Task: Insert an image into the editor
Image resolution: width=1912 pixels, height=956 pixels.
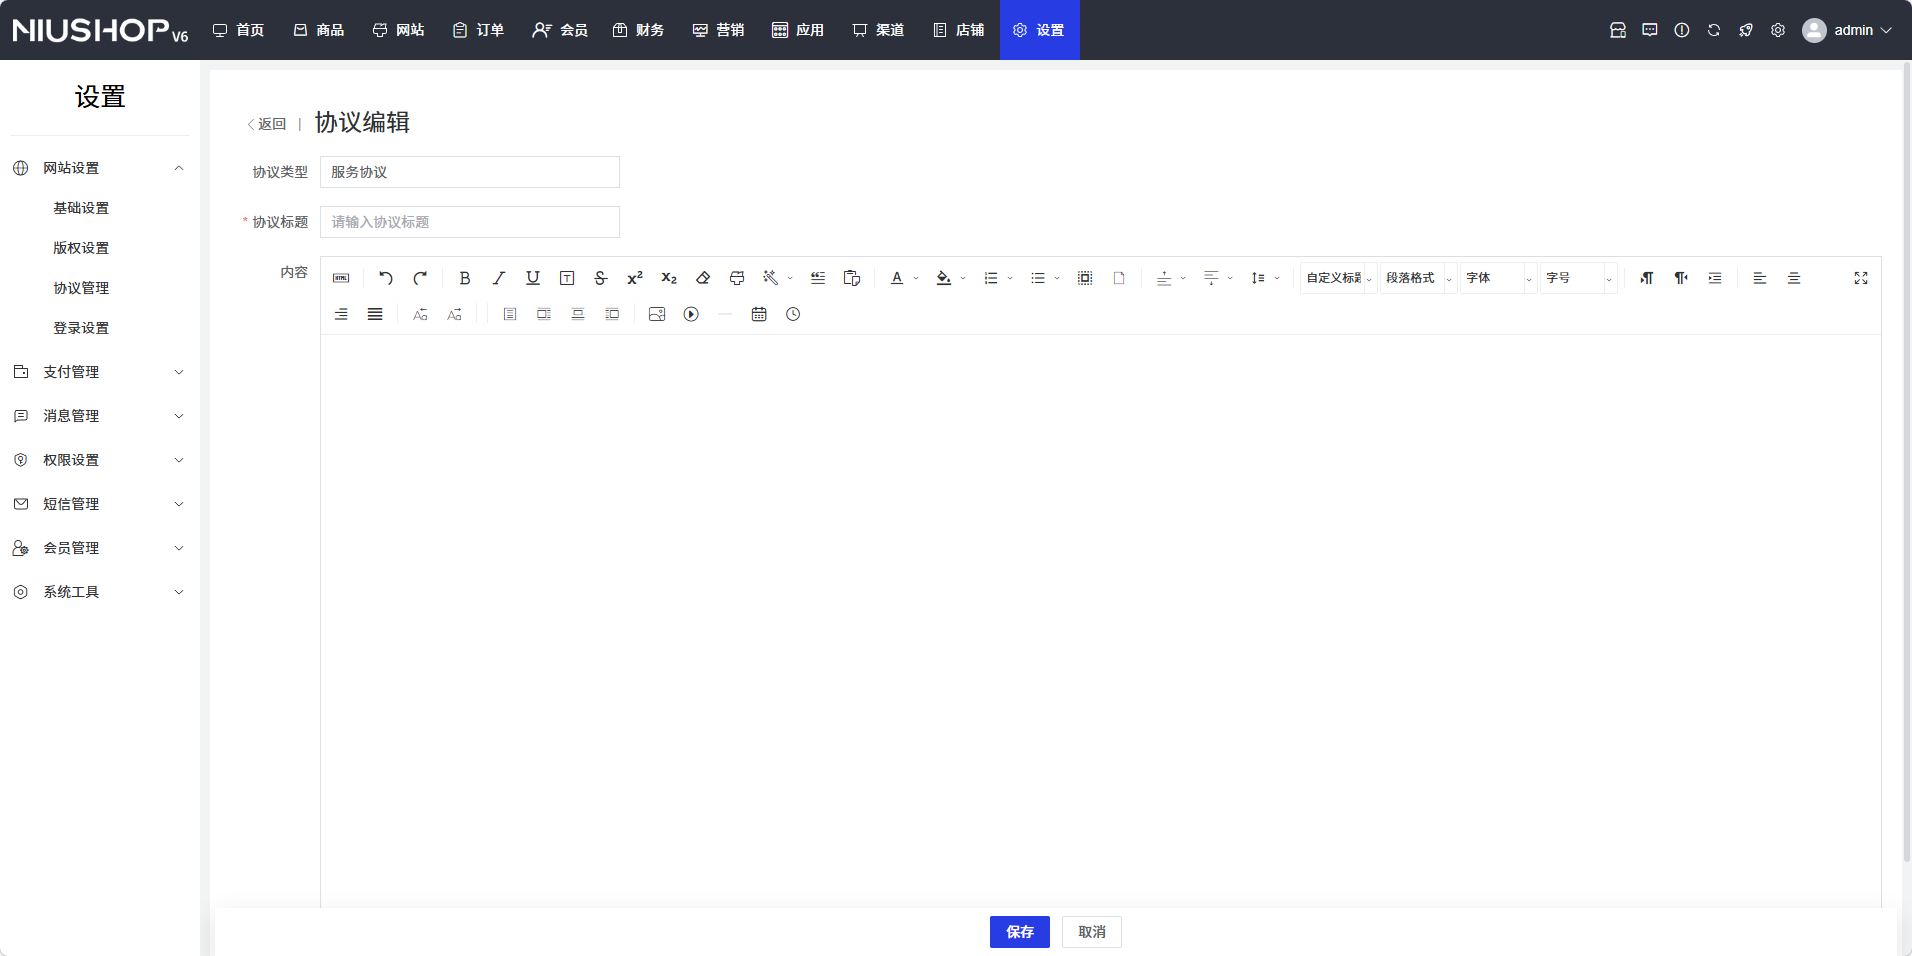Action: point(657,314)
